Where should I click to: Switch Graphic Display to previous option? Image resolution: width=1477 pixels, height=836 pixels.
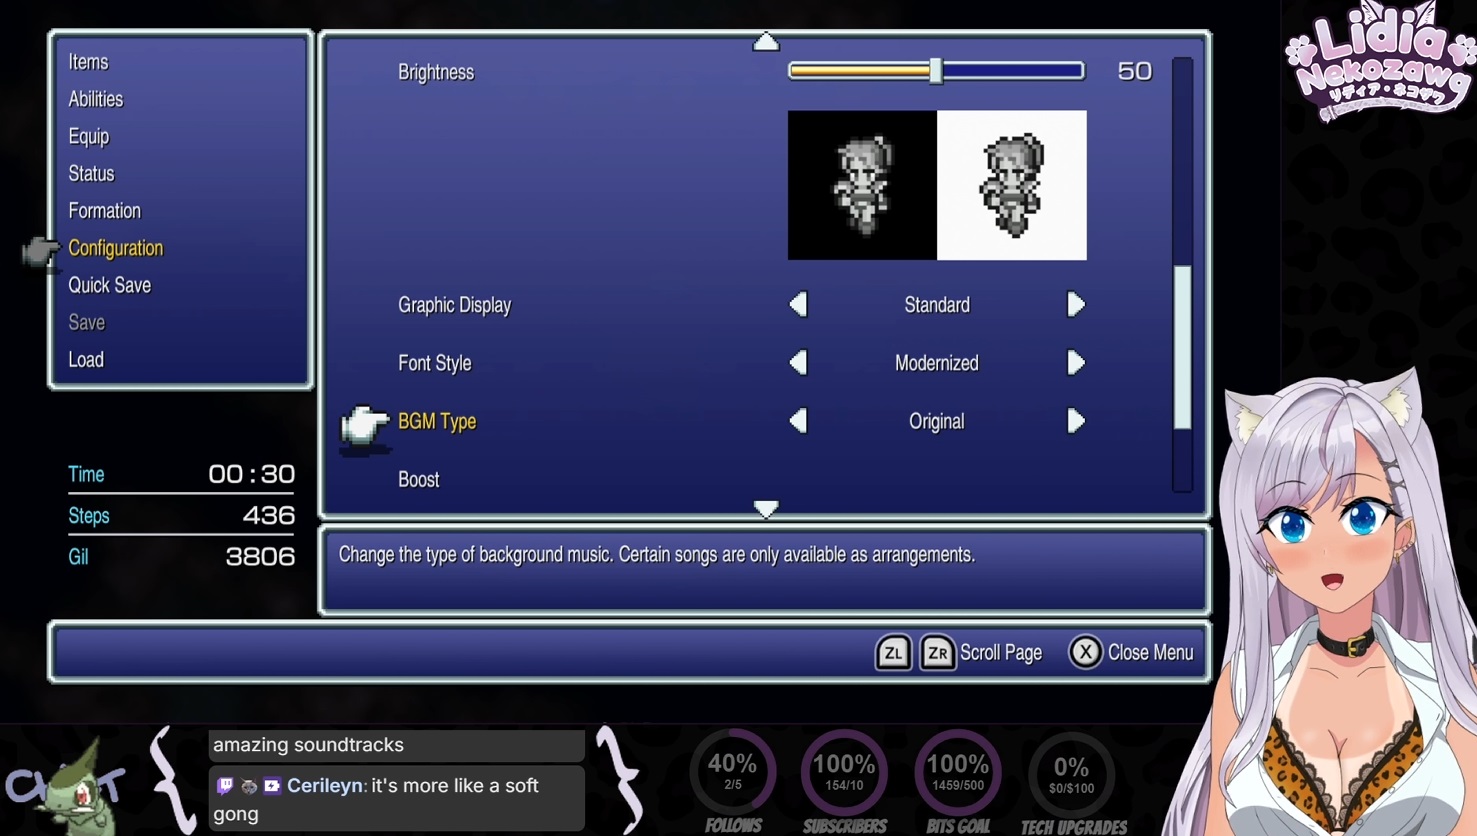click(x=798, y=305)
